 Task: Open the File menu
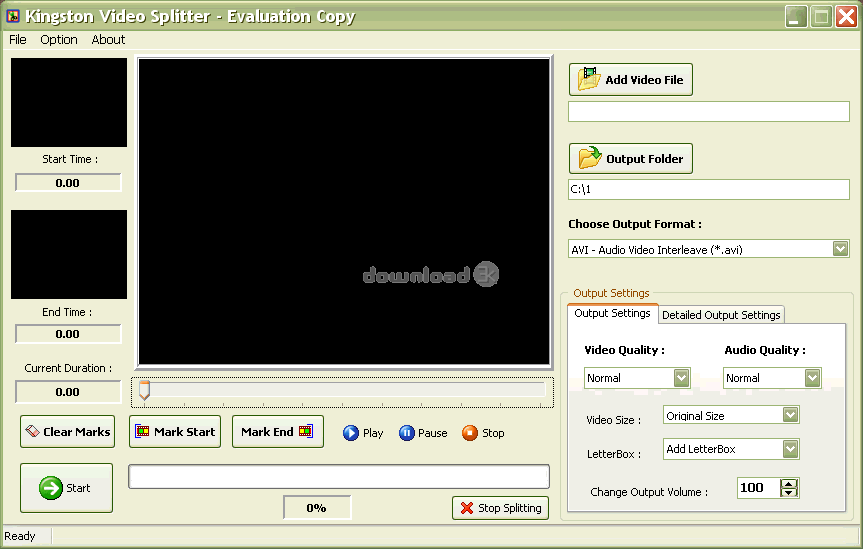click(18, 40)
